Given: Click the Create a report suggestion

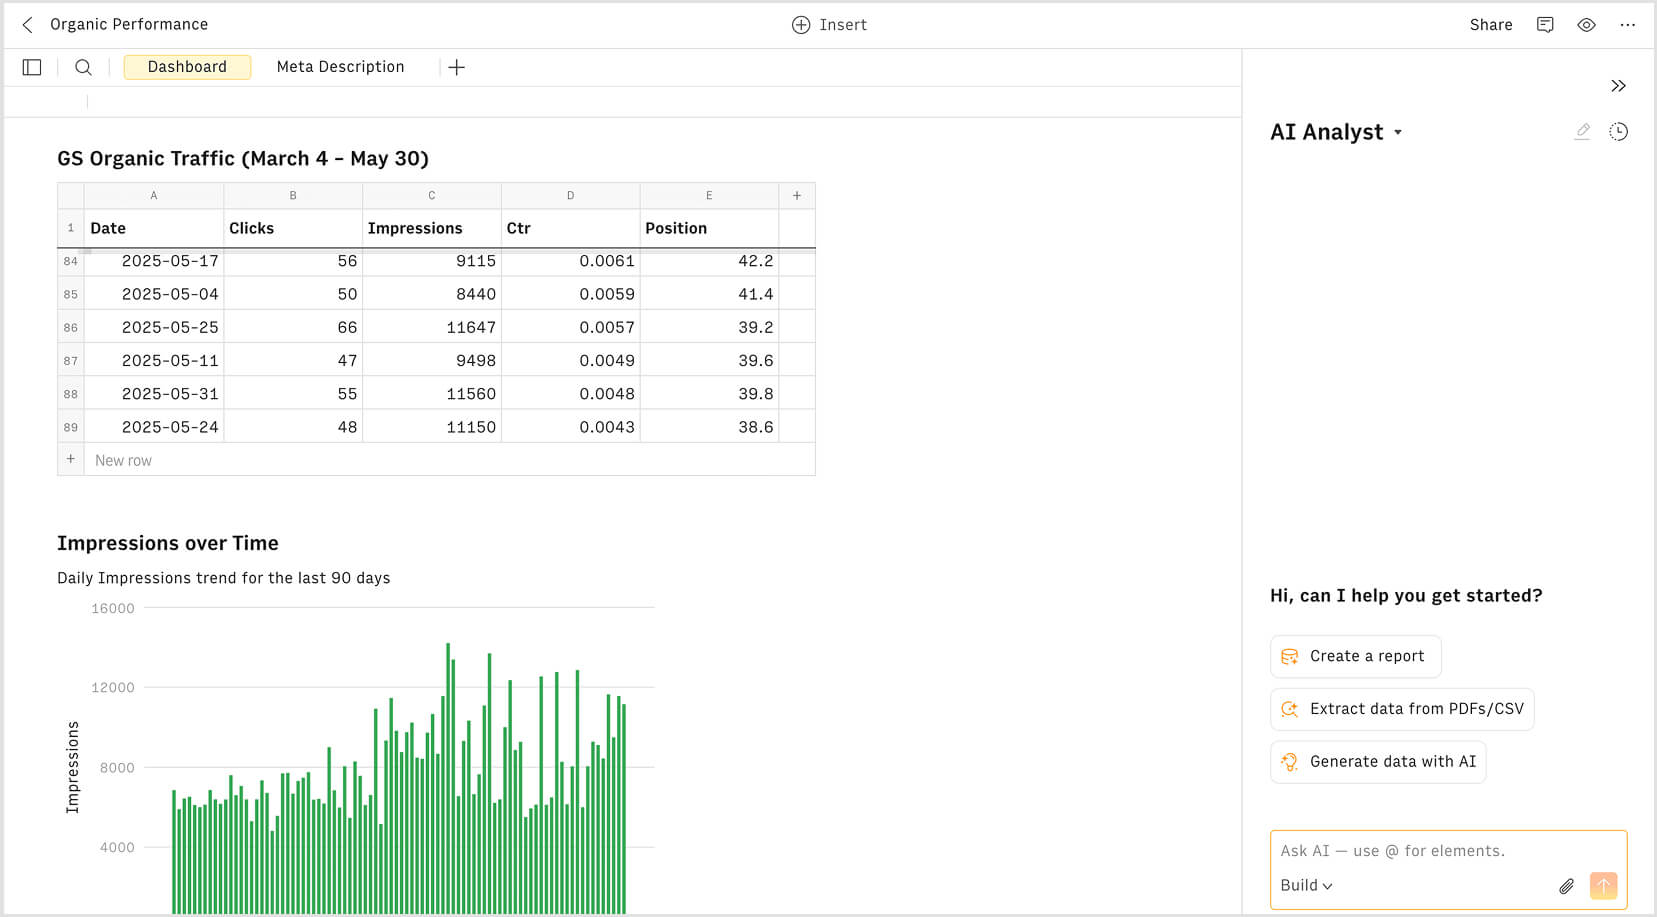Looking at the screenshot, I should pos(1355,656).
